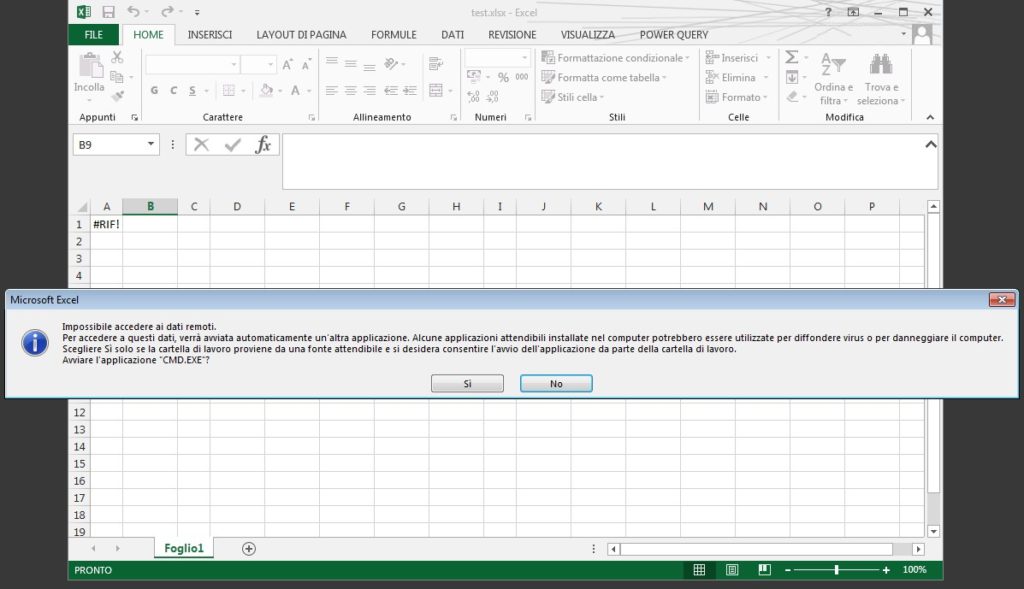Expand the formula bar
This screenshot has height=589, width=1024.
point(931,144)
